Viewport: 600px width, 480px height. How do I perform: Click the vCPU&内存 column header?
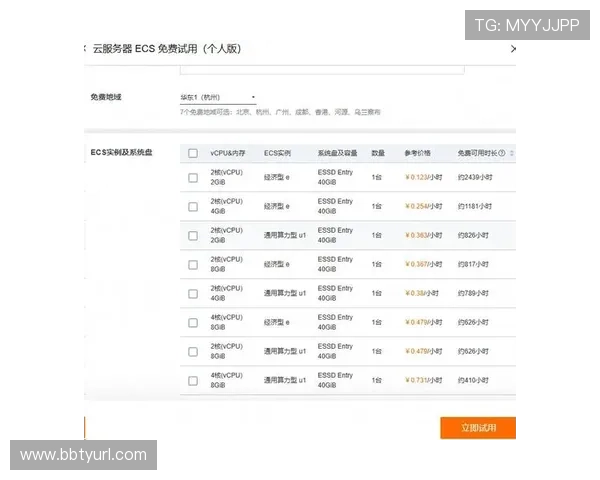(227, 153)
